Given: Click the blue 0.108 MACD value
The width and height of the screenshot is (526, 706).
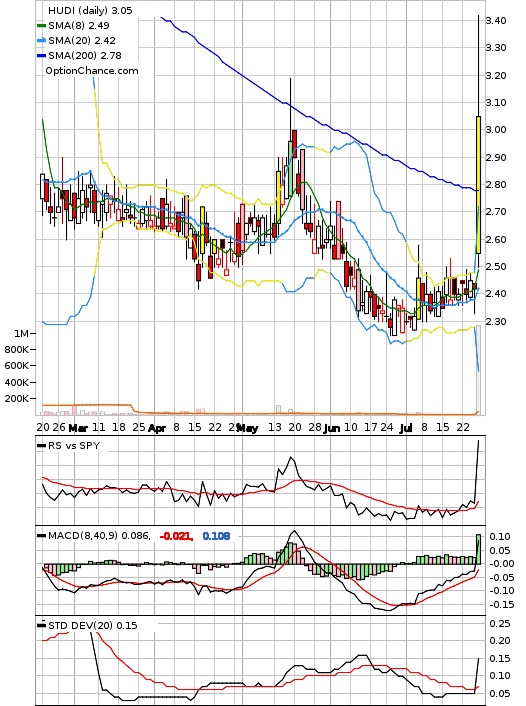Looking at the screenshot, I should (x=216, y=536).
